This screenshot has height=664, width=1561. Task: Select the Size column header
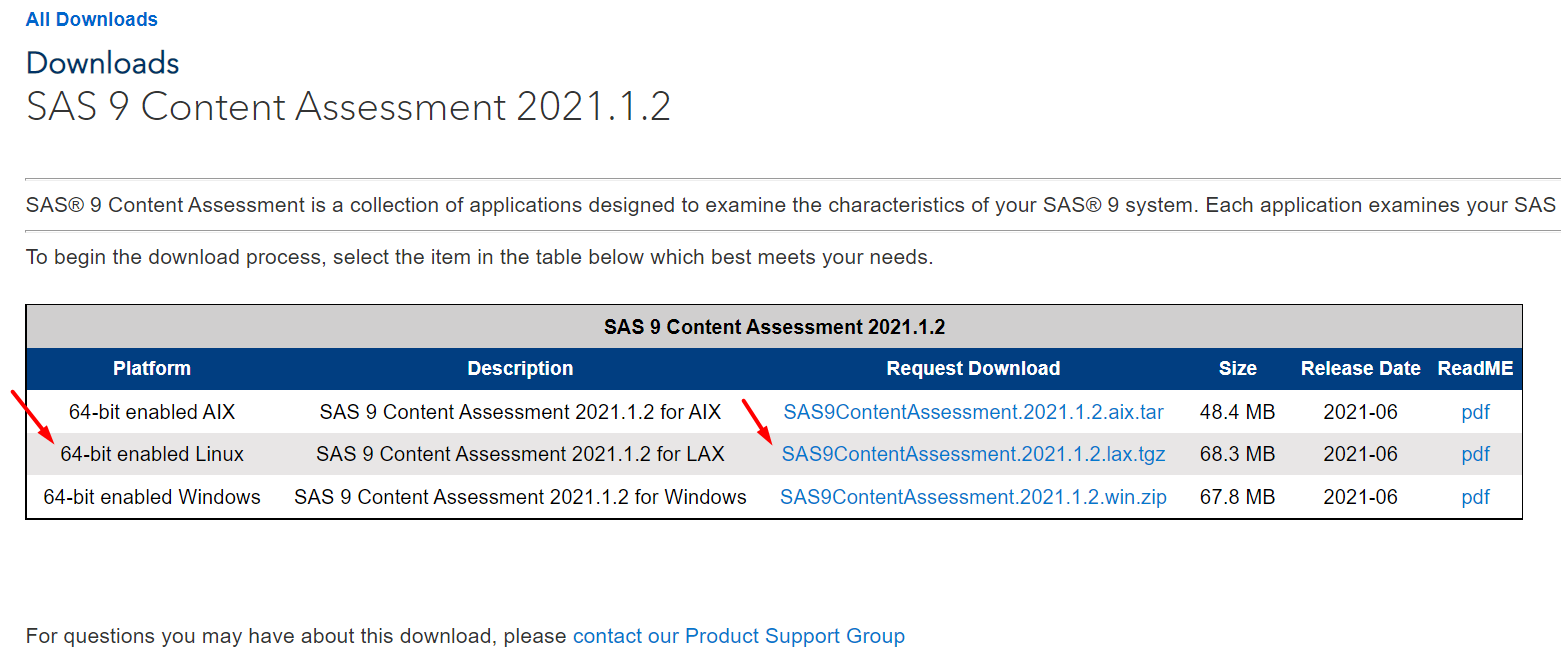(1237, 368)
